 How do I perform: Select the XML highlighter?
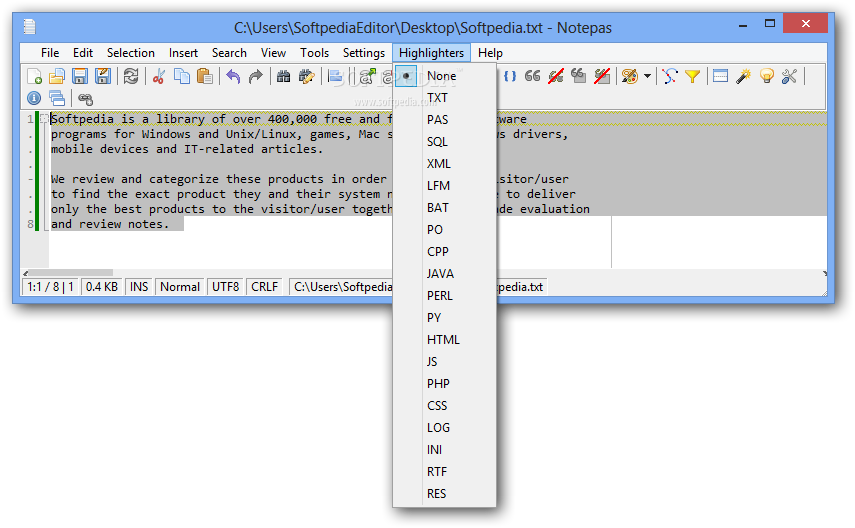[444, 164]
